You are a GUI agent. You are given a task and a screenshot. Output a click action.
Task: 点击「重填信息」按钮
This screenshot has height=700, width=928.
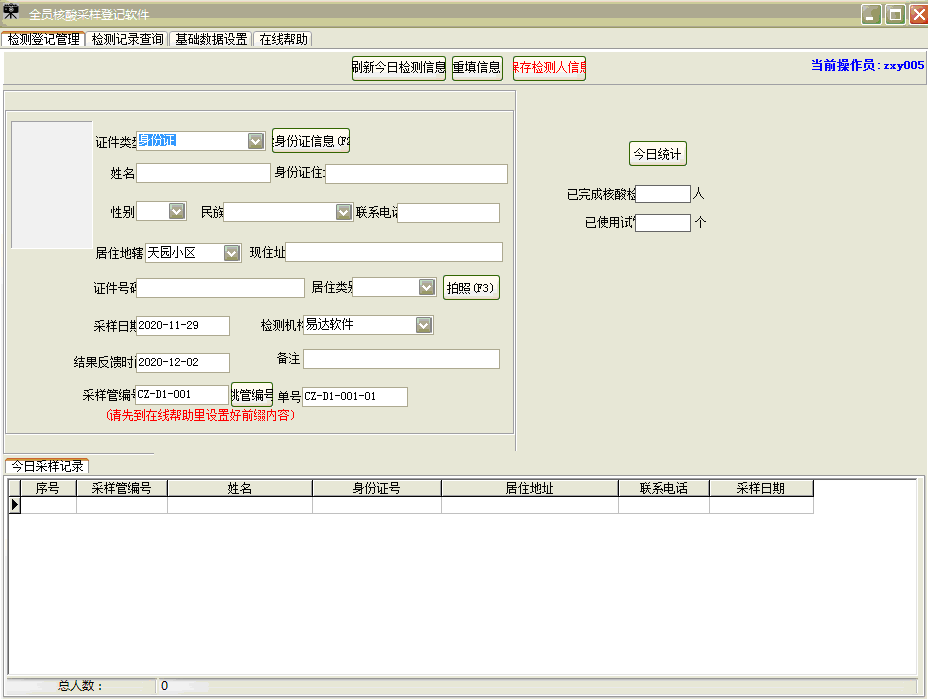[x=477, y=68]
